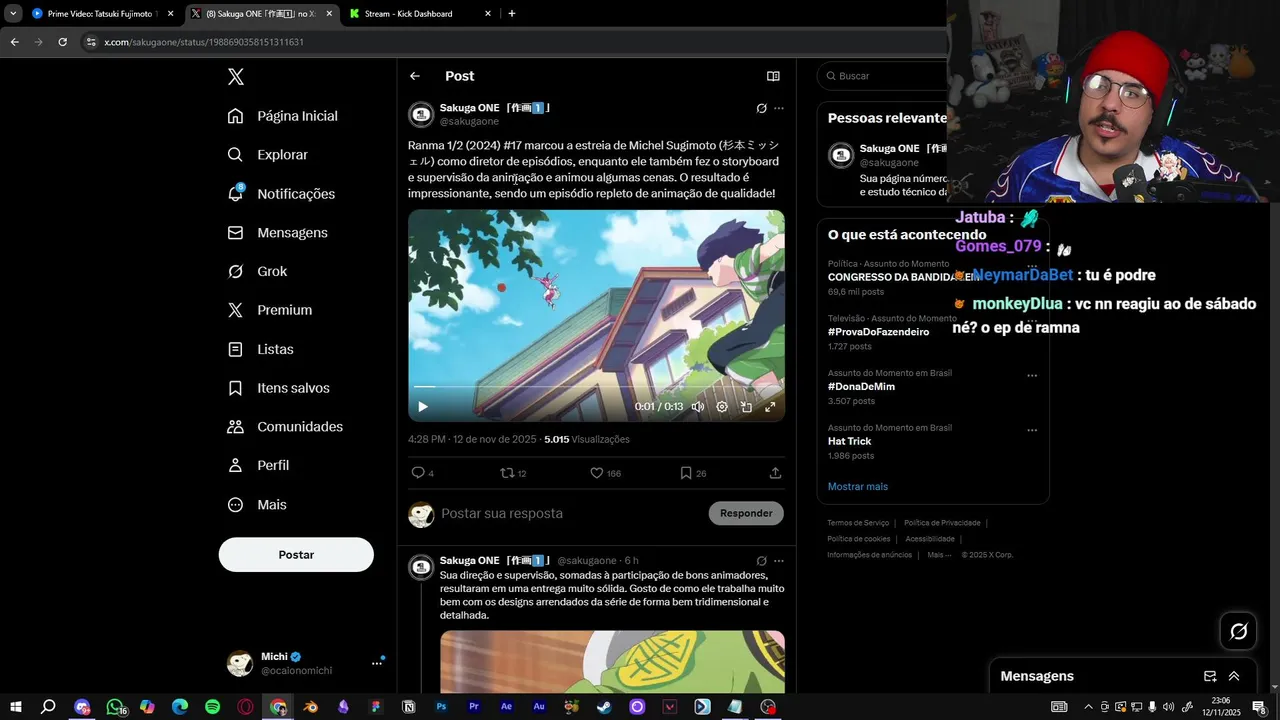The width and height of the screenshot is (1280, 720).
Task: Go back with the post header arrow
Action: tap(415, 76)
